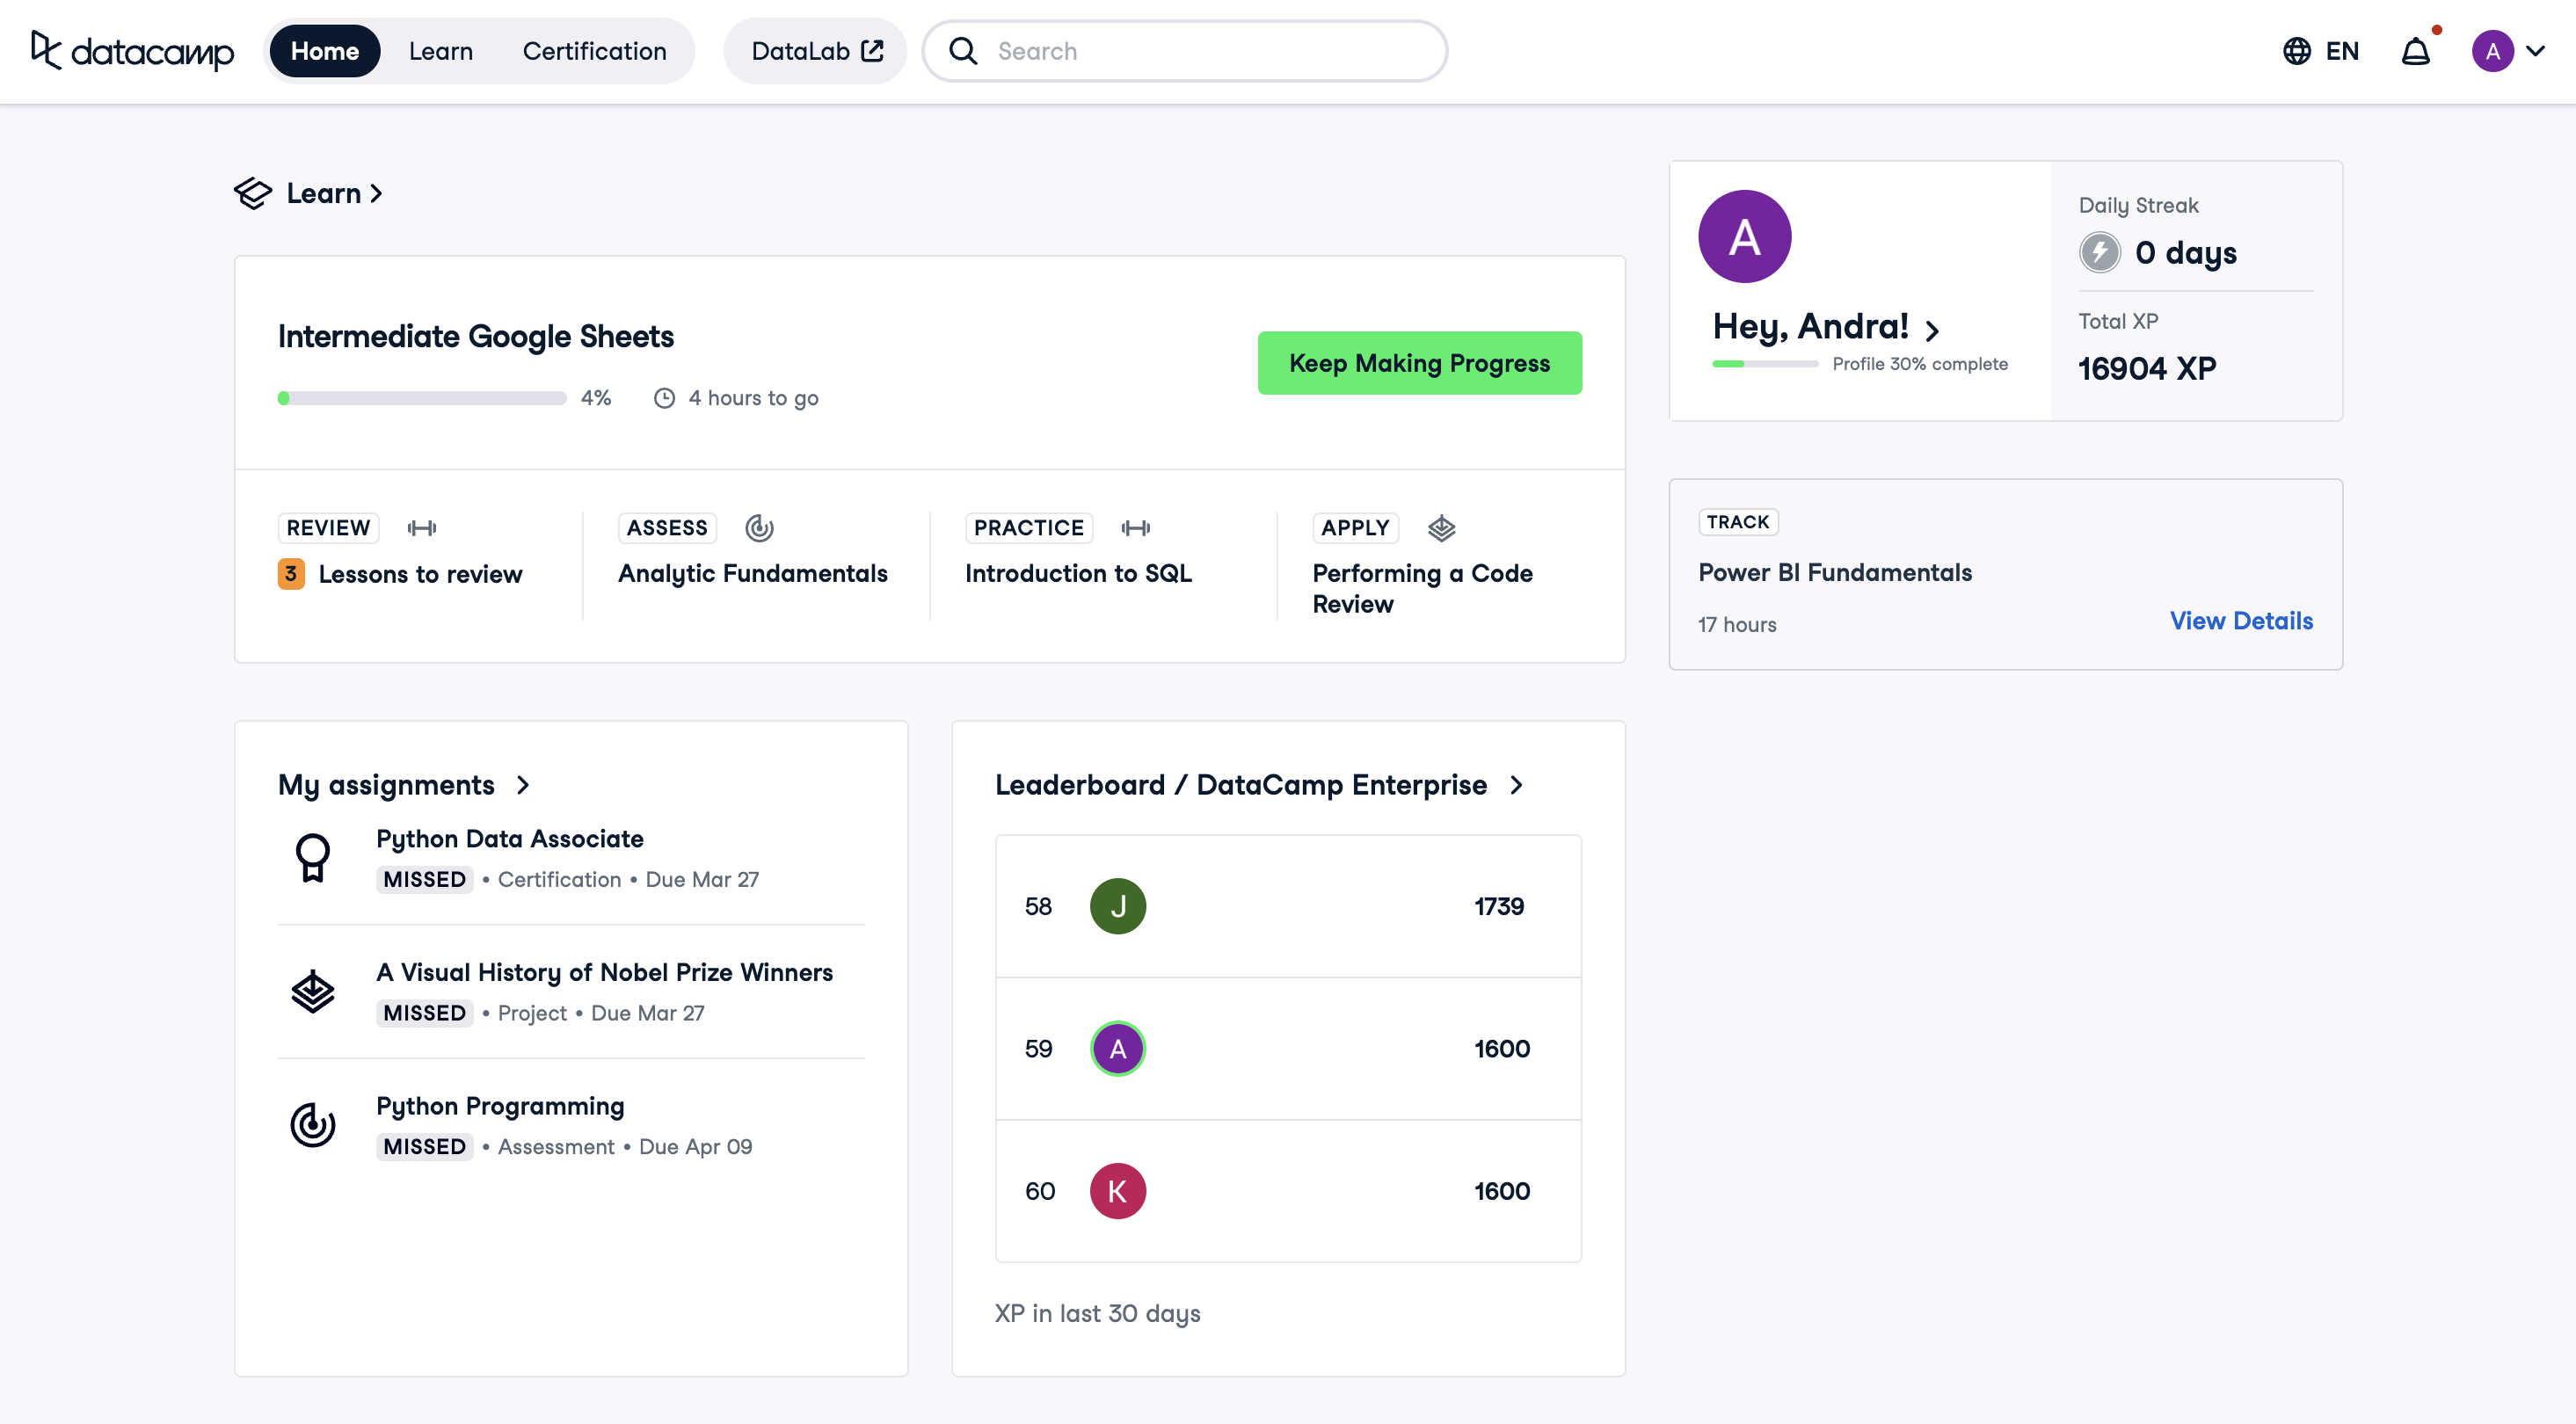Screen dimensions: 2576x1424
Task: Click the Keep Making Progress button
Action: (1419, 363)
